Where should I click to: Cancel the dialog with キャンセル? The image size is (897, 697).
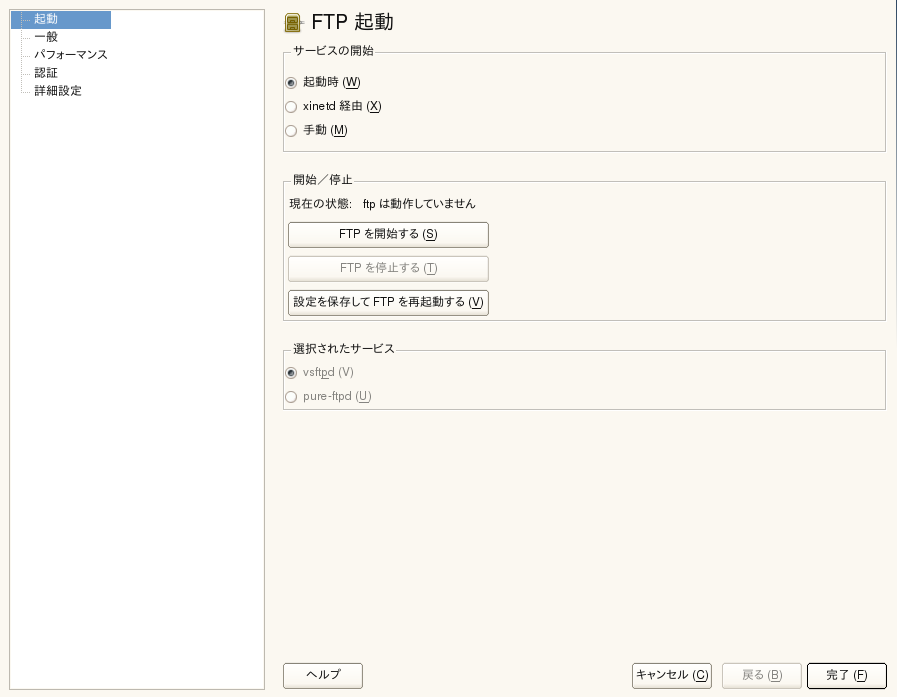pos(671,675)
